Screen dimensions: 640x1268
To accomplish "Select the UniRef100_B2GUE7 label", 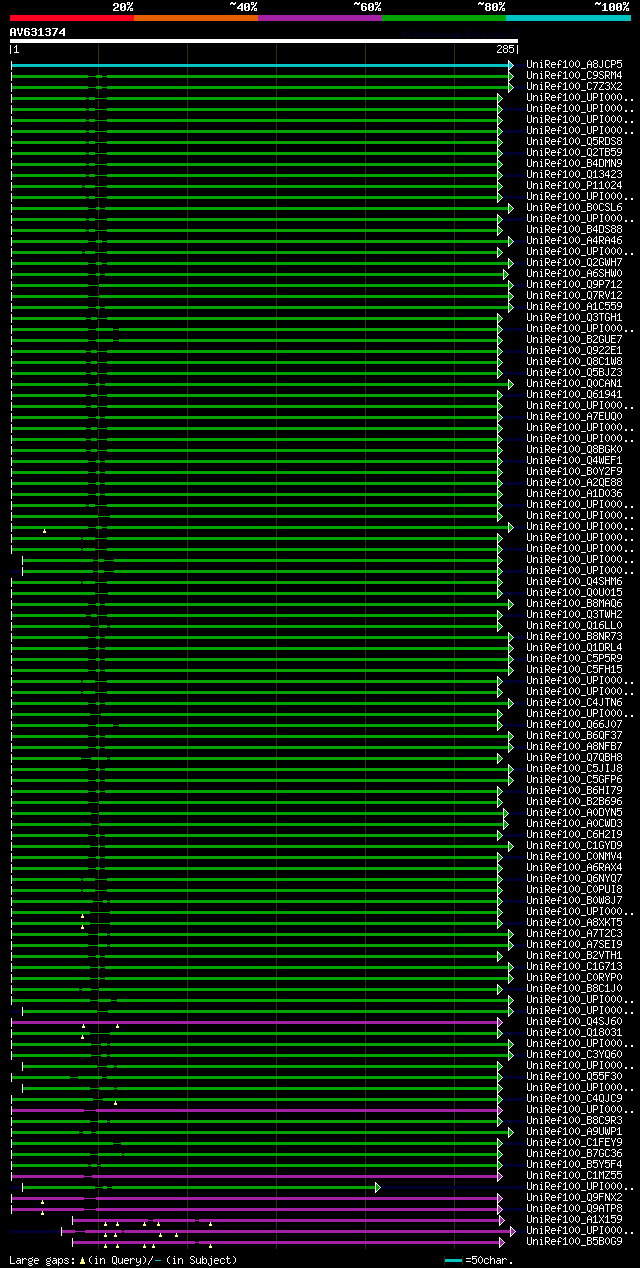I will [x=574, y=339].
